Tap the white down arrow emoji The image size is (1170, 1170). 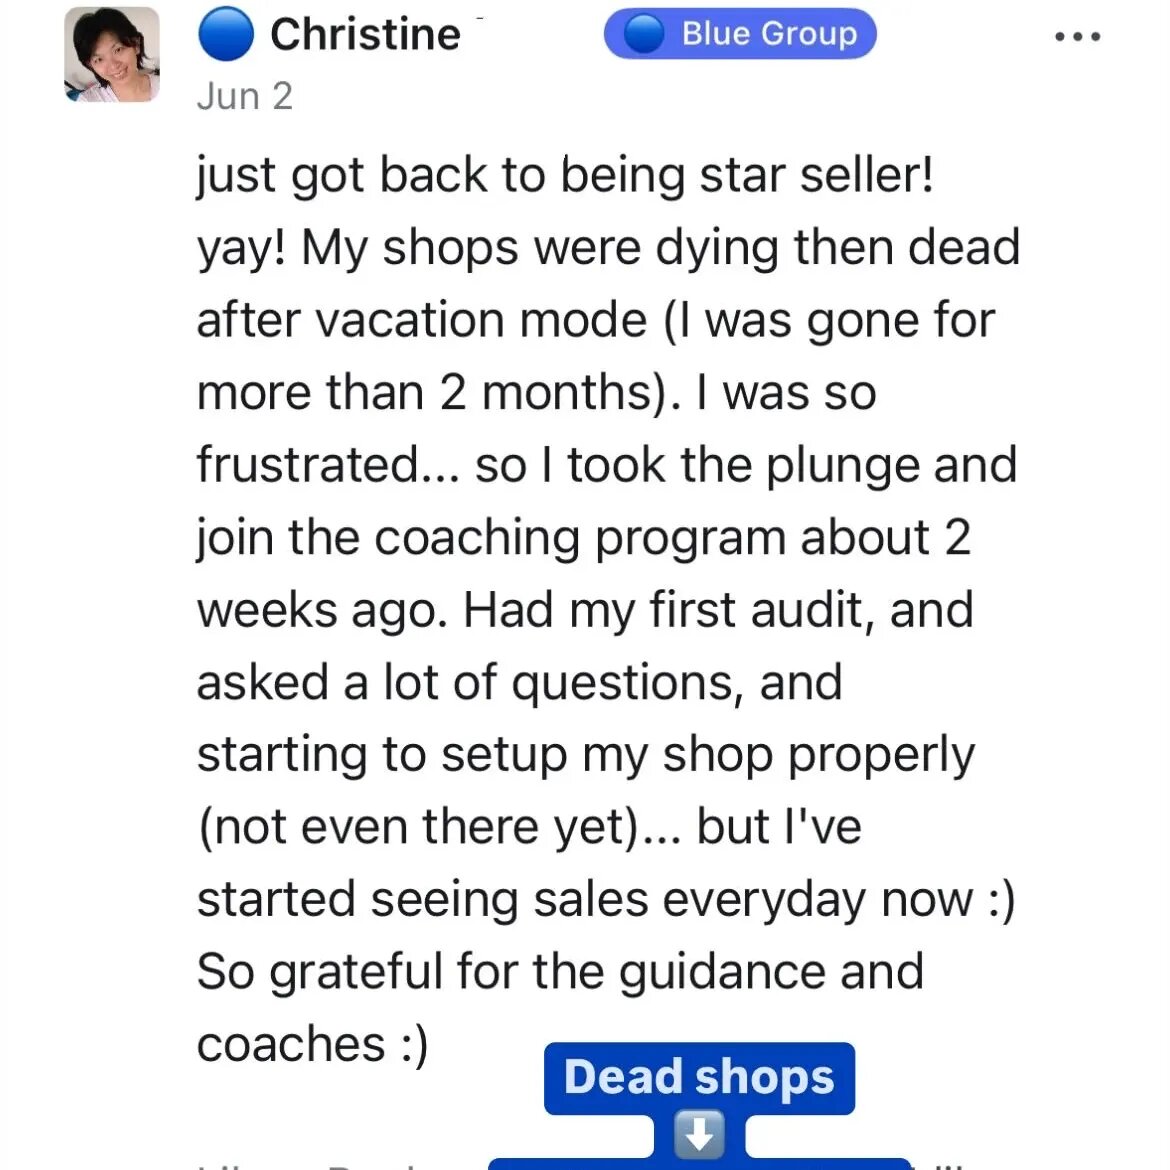[x=699, y=1136]
